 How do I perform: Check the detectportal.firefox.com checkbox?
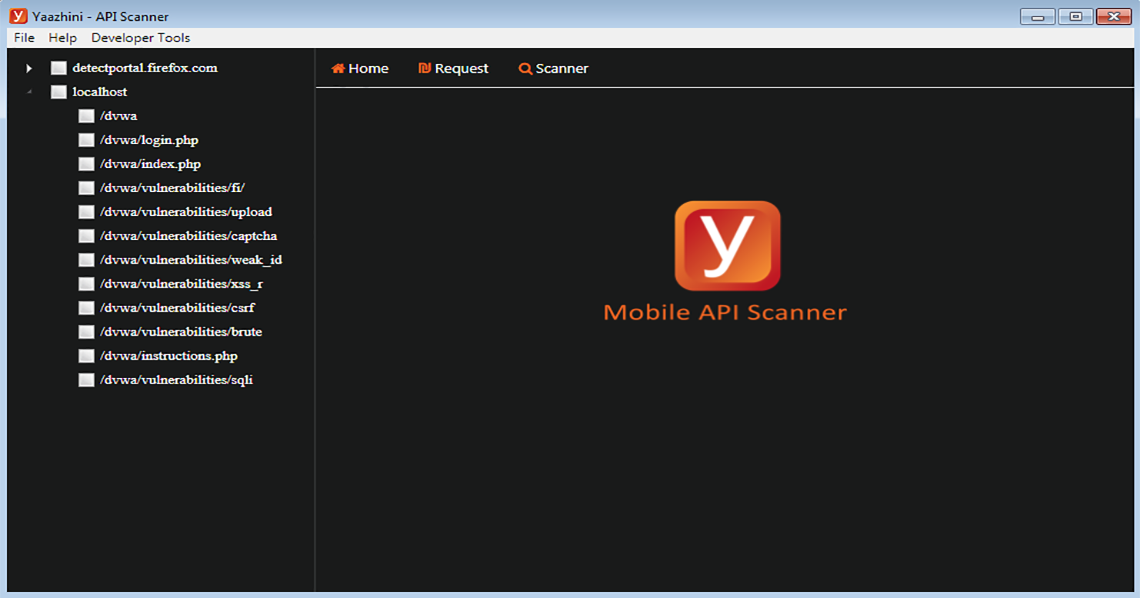point(59,68)
